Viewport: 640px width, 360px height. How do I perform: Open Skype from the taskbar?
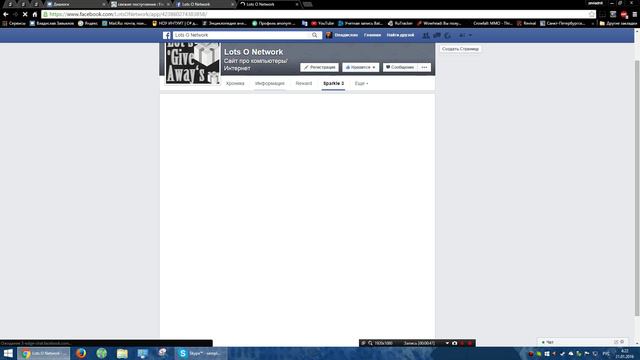200,353
